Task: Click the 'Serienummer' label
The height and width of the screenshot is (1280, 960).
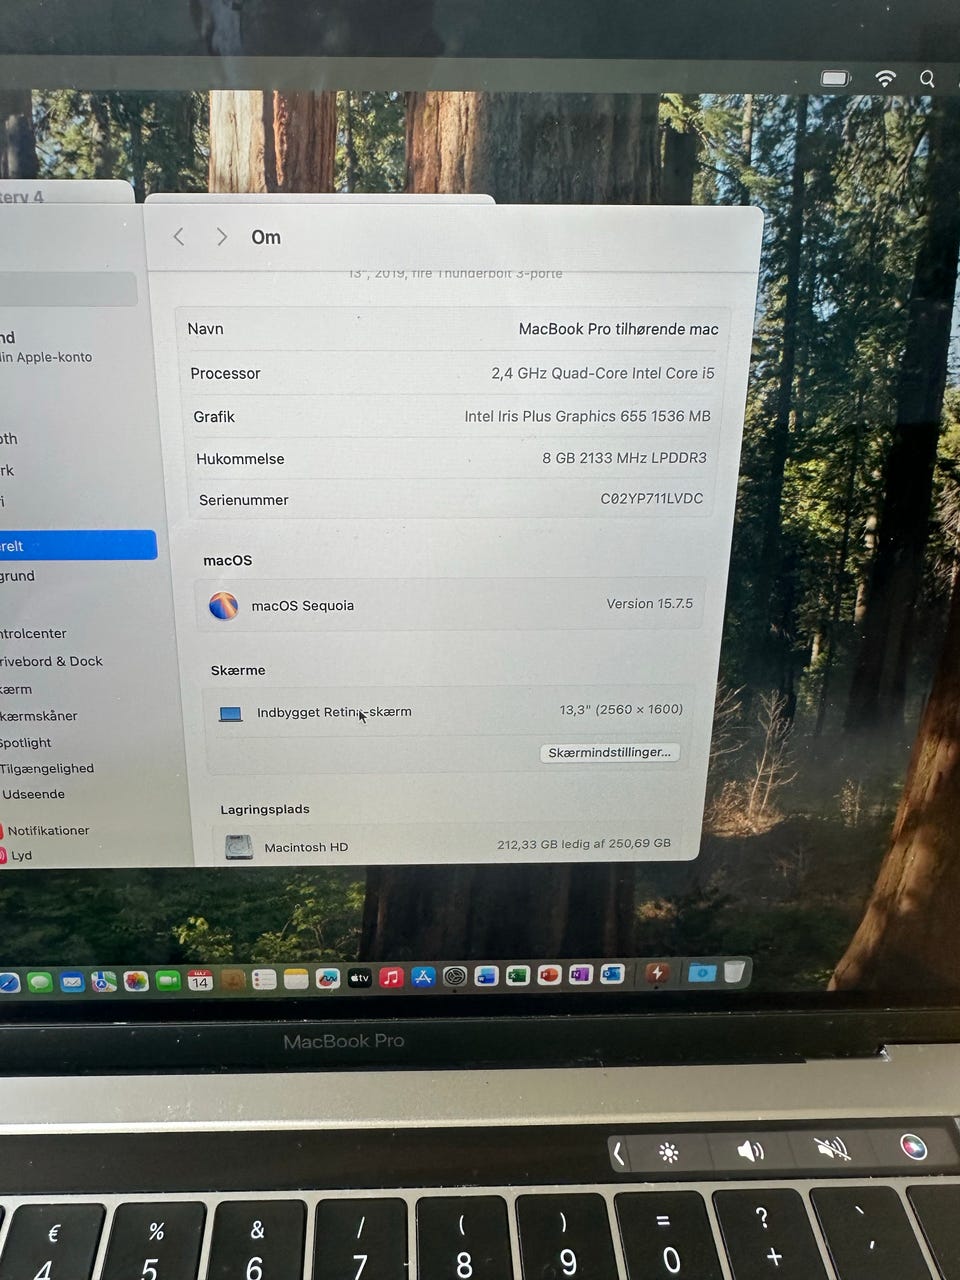Action: pyautogui.click(x=243, y=500)
